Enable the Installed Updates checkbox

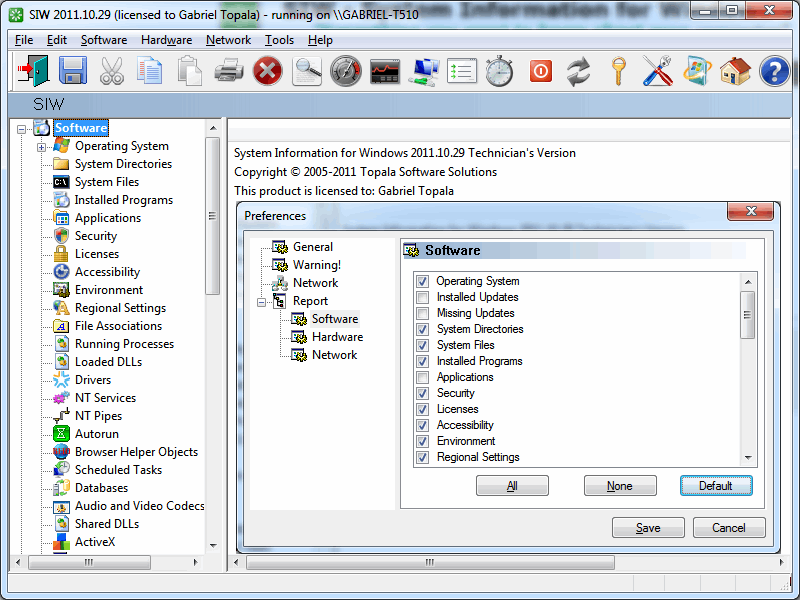(422, 297)
